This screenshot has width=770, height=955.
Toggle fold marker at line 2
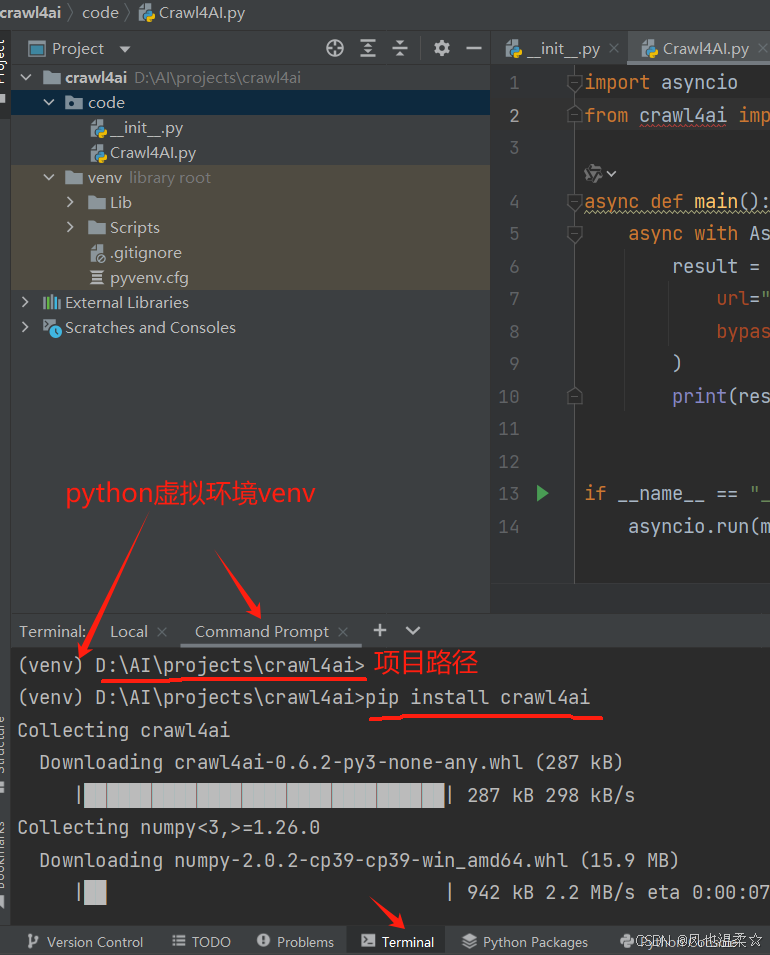[x=574, y=115]
